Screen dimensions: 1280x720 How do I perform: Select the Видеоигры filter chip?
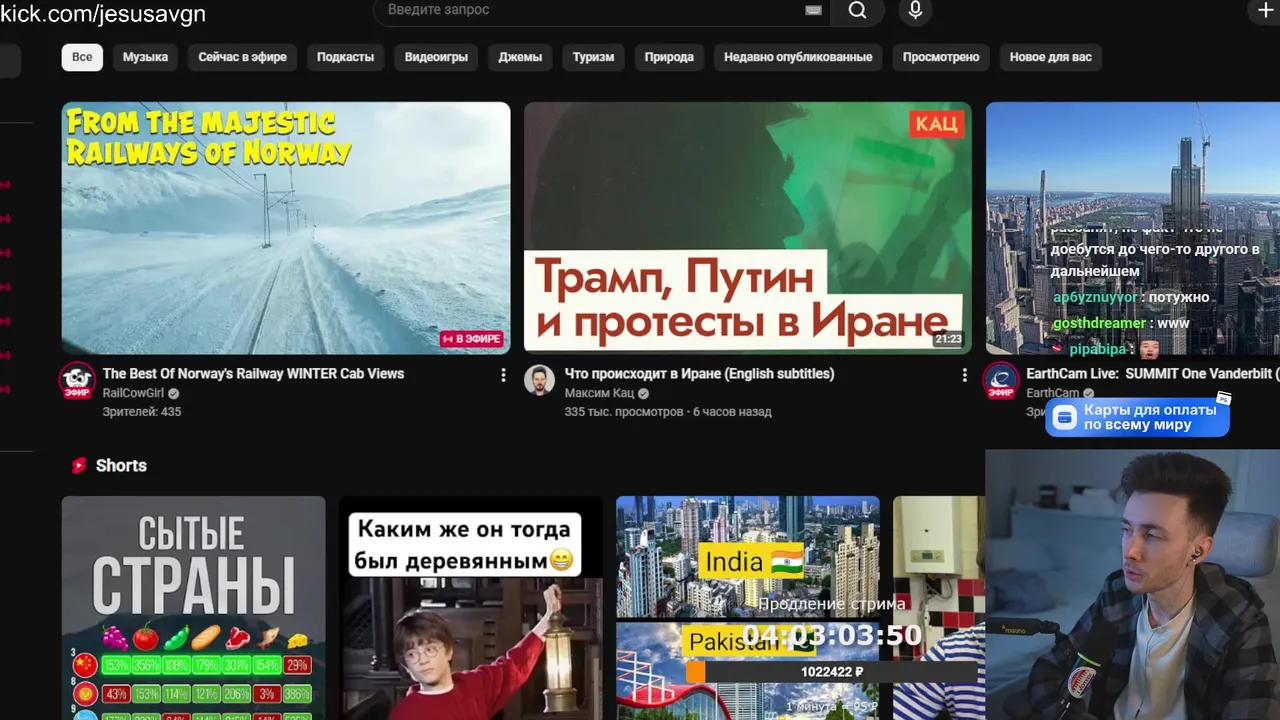tap(436, 57)
